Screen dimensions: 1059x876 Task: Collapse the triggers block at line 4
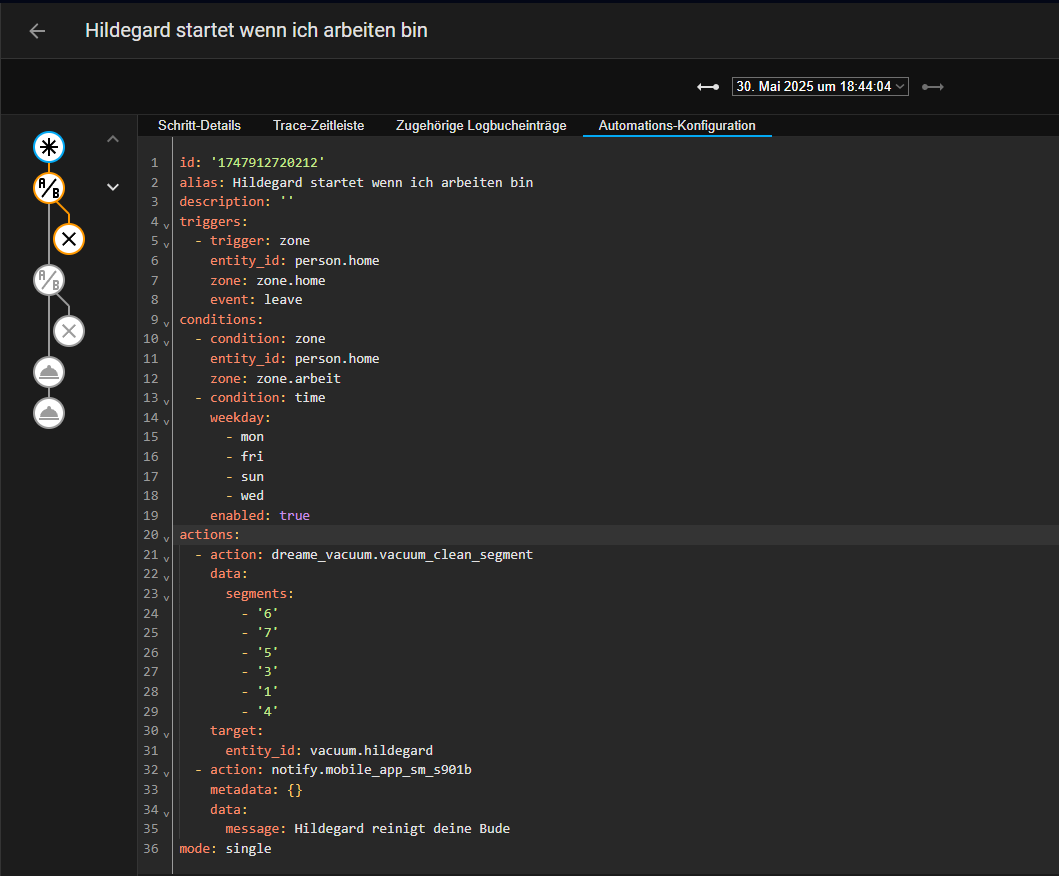(x=166, y=226)
